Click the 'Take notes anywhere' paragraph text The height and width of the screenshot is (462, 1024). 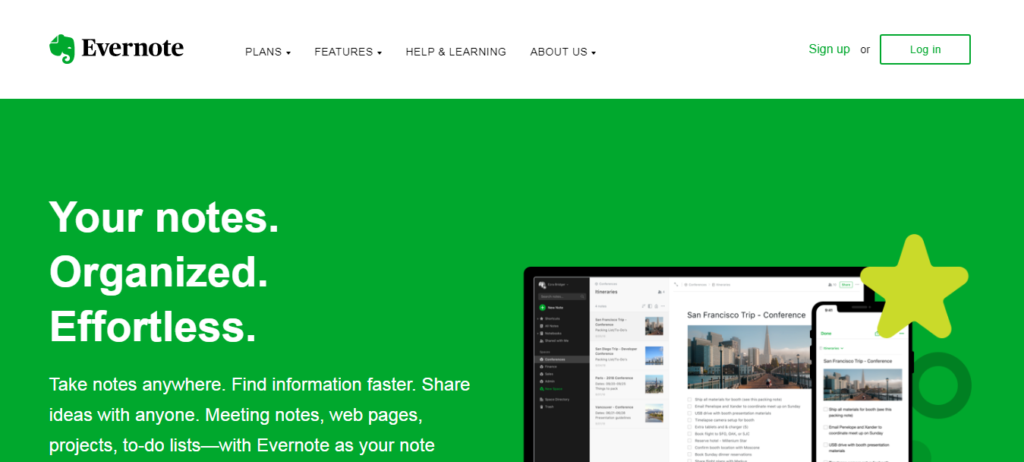[x=259, y=415]
